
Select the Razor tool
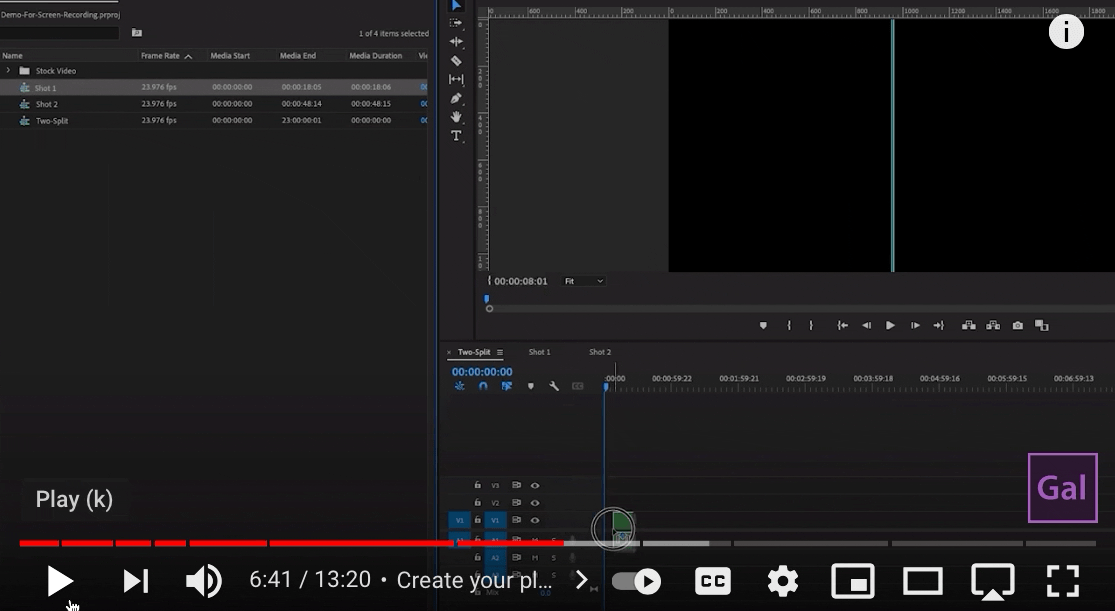[457, 60]
